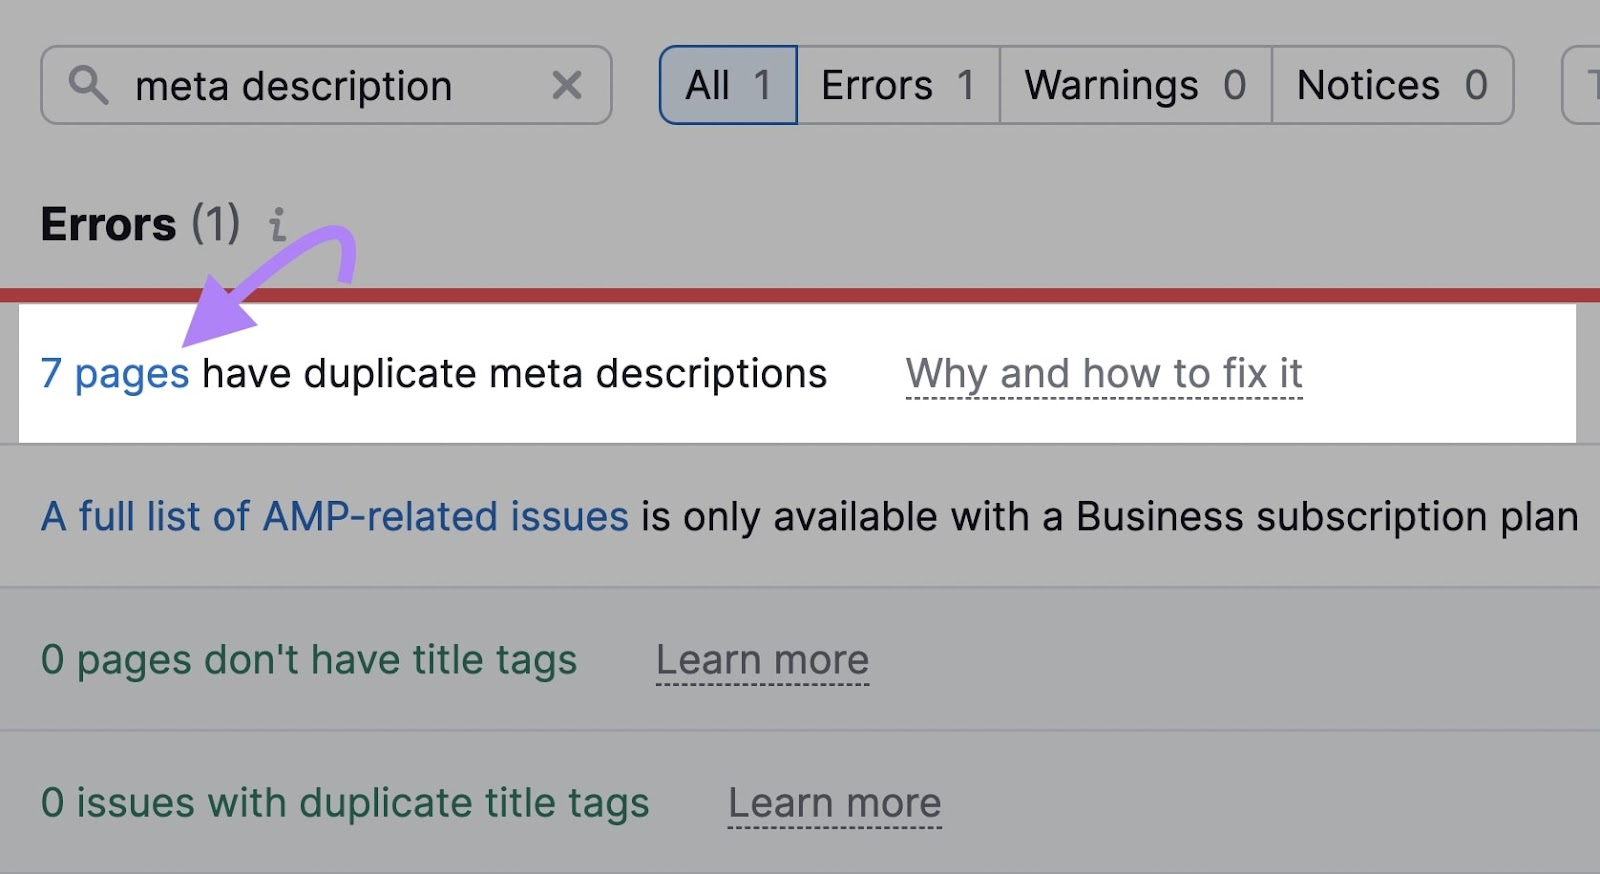Switch to the Warnings filter tab

coord(1135,86)
